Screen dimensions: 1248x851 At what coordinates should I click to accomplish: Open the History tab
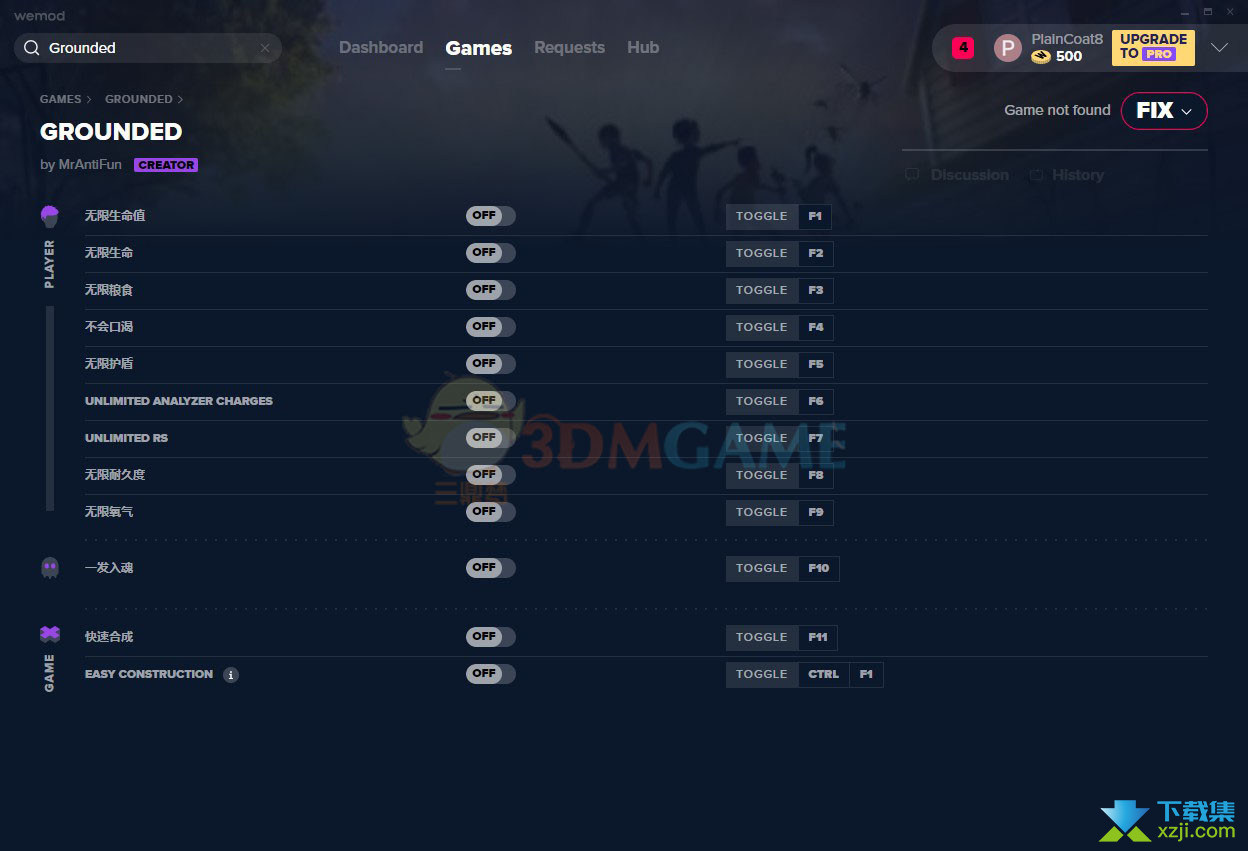(1078, 175)
